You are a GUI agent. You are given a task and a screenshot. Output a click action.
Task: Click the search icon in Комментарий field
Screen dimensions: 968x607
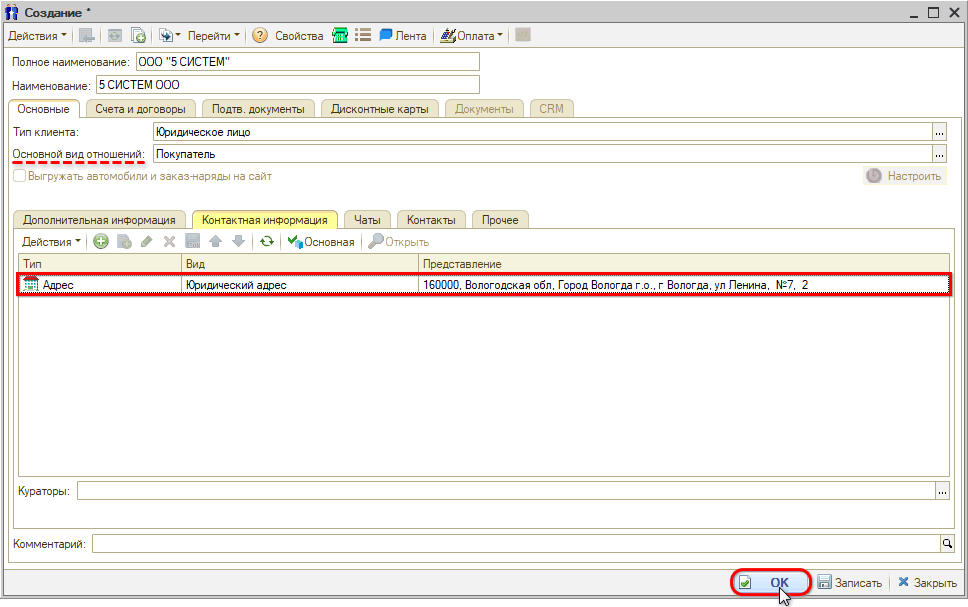[x=947, y=543]
